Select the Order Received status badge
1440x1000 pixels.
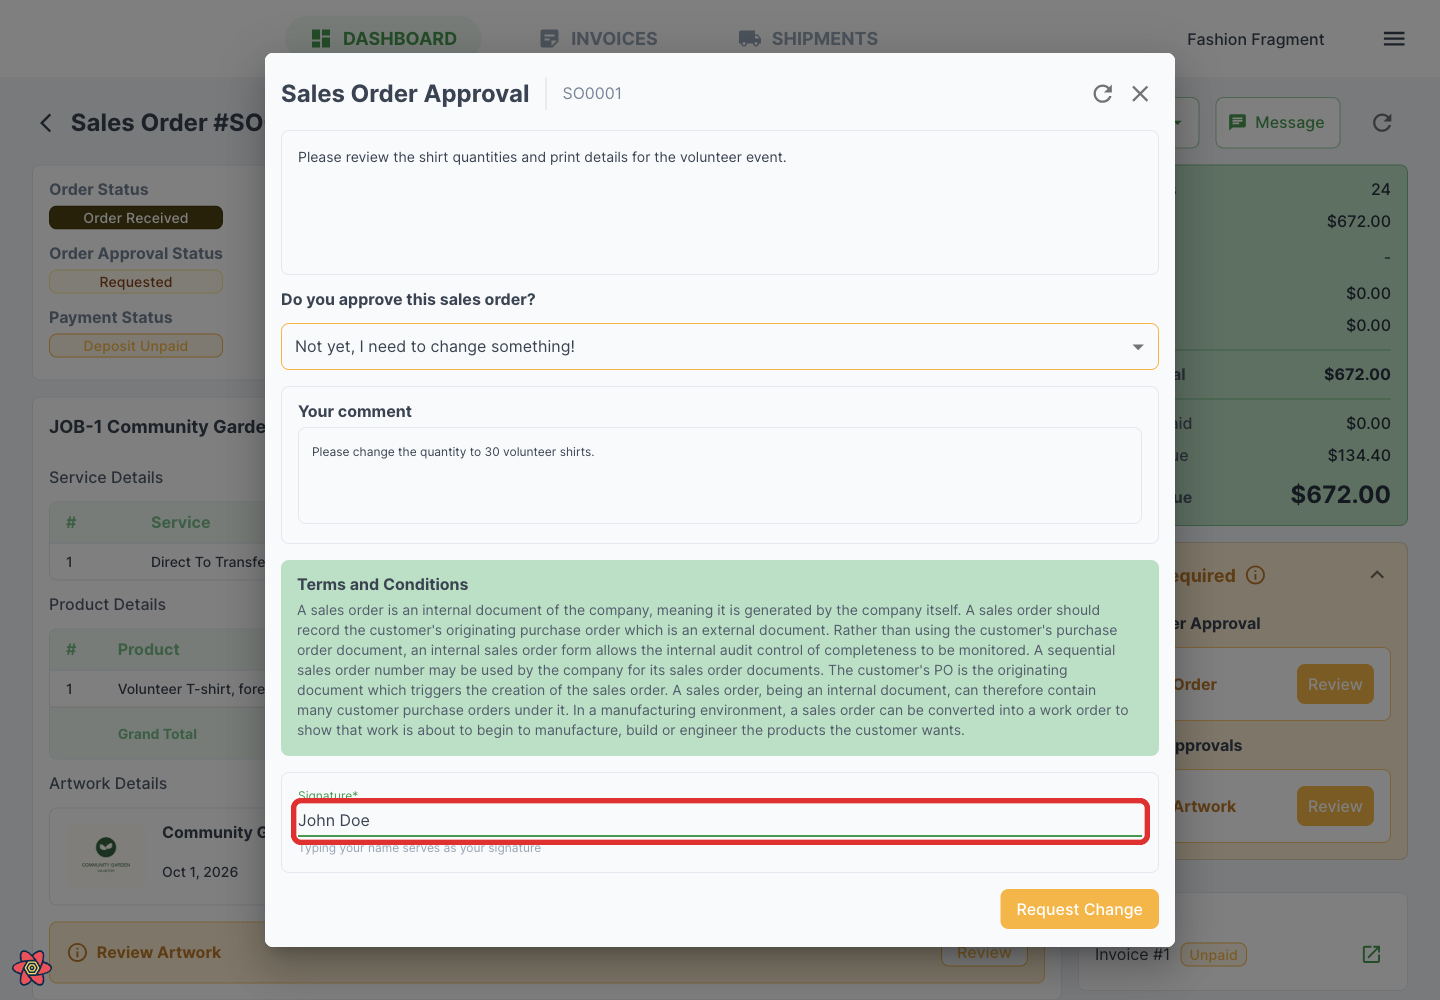coord(136,218)
